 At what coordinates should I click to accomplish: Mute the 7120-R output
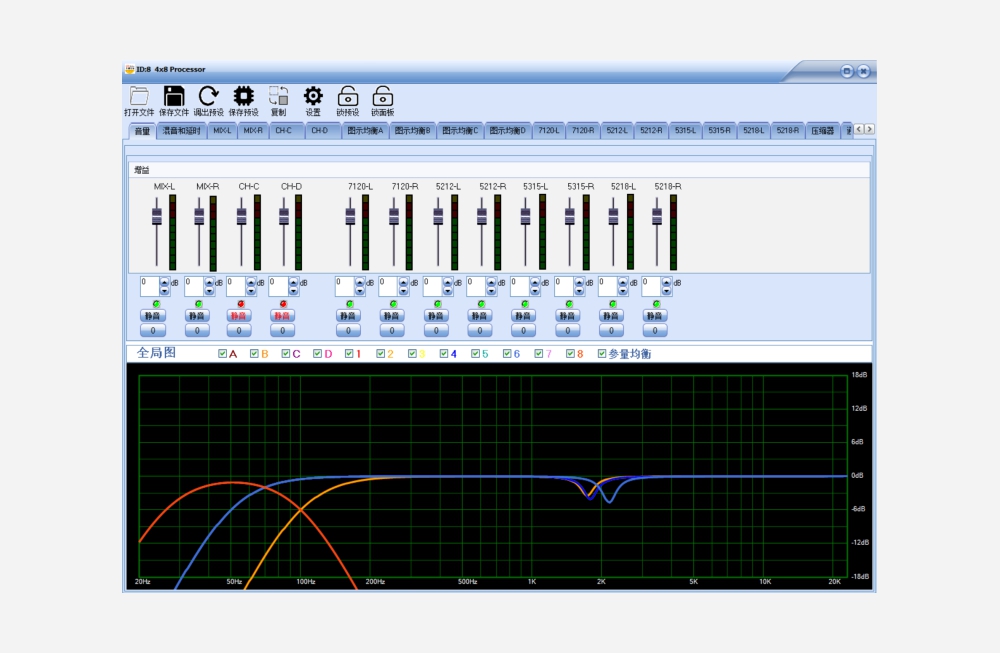coord(392,316)
